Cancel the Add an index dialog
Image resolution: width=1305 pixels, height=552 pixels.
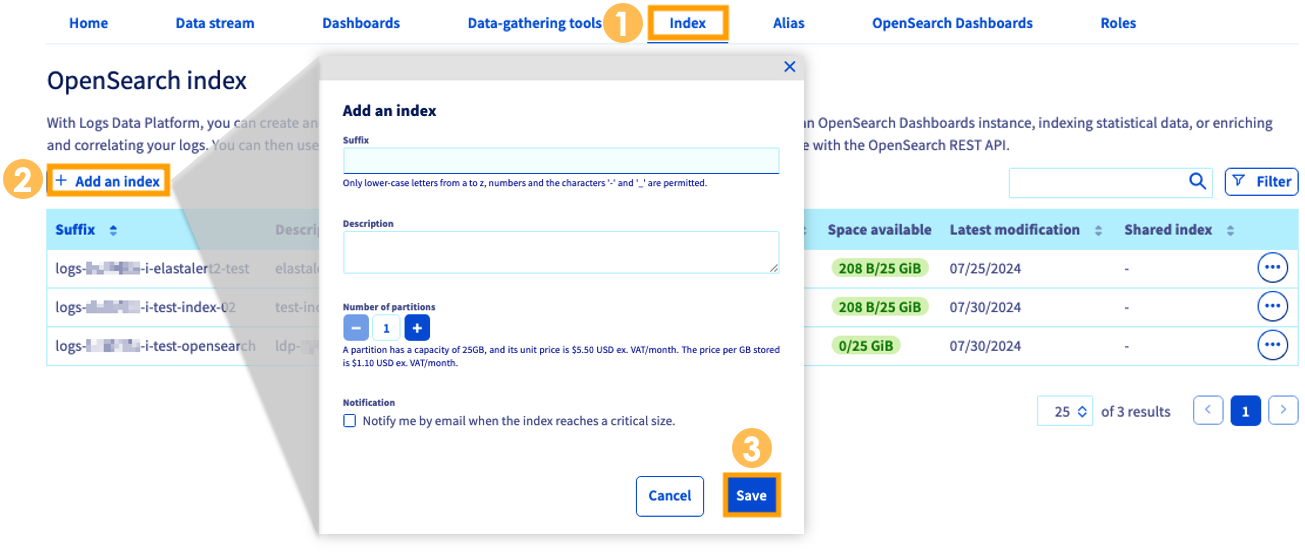coord(670,496)
